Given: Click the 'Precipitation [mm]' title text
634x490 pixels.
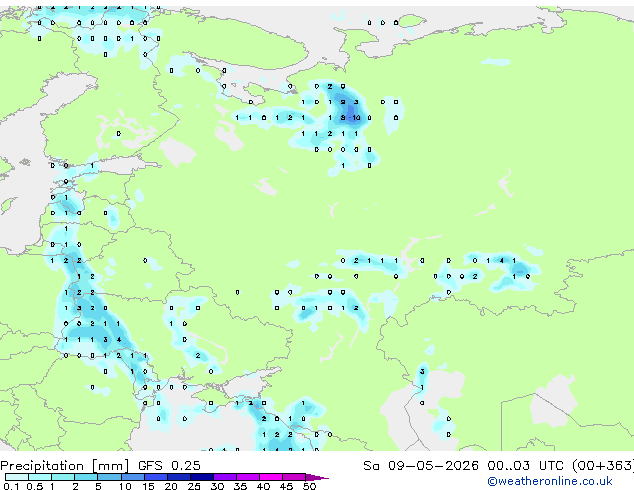Looking at the screenshot, I should [x=65, y=466].
